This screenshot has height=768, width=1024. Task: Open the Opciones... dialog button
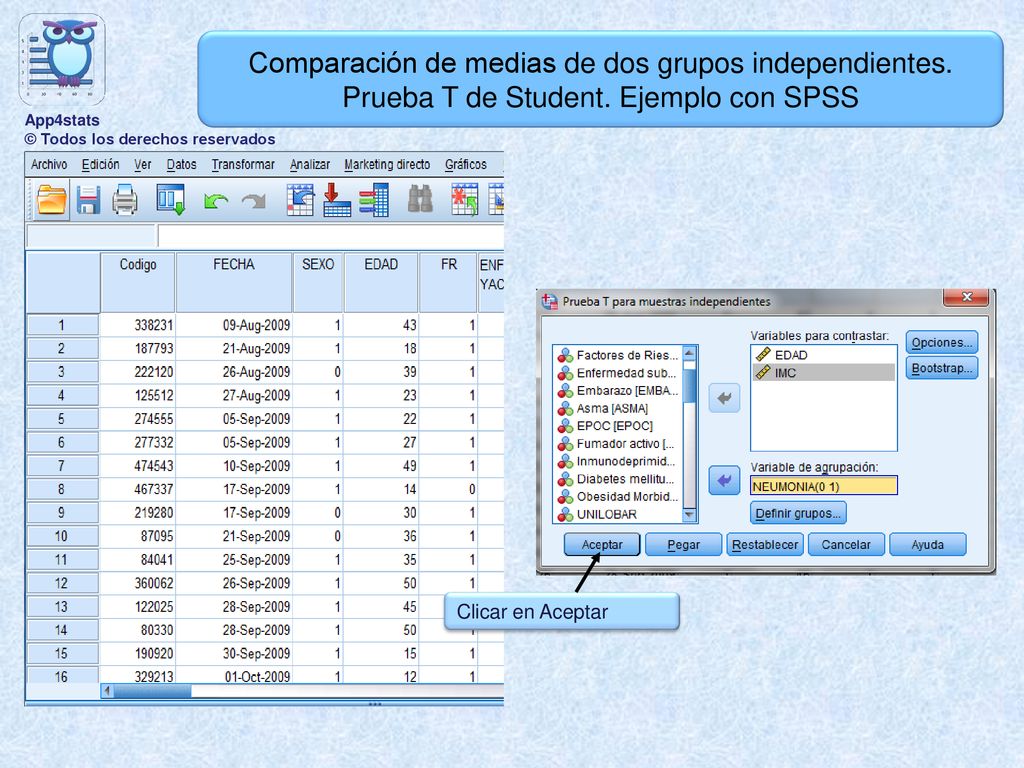coord(942,342)
